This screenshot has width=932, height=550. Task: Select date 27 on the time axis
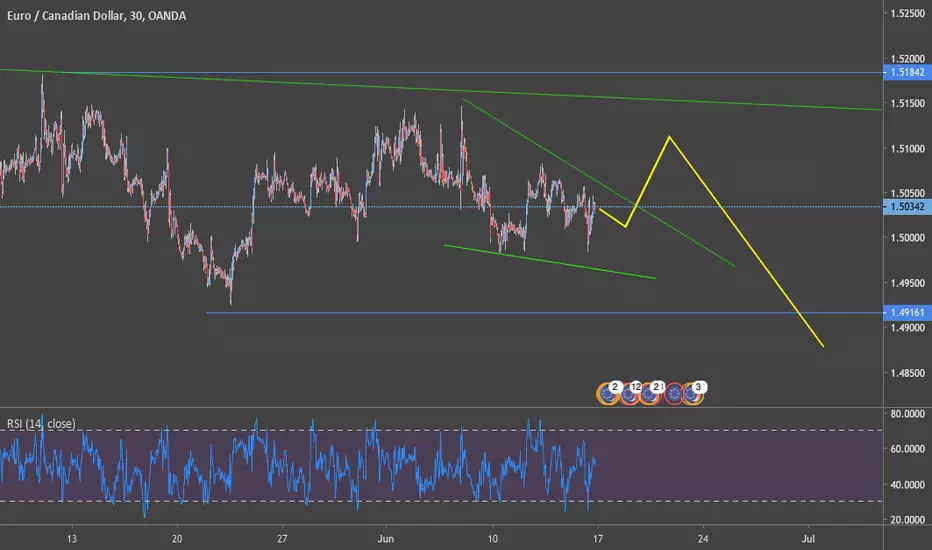click(282, 539)
